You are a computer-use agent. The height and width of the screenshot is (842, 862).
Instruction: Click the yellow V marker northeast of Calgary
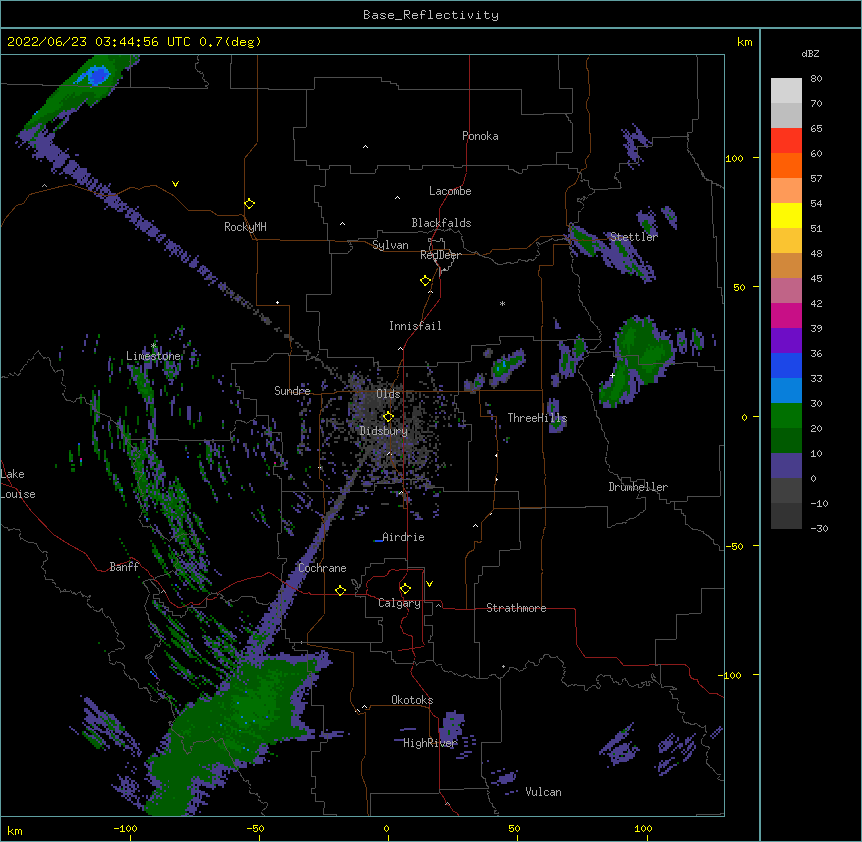point(429,584)
